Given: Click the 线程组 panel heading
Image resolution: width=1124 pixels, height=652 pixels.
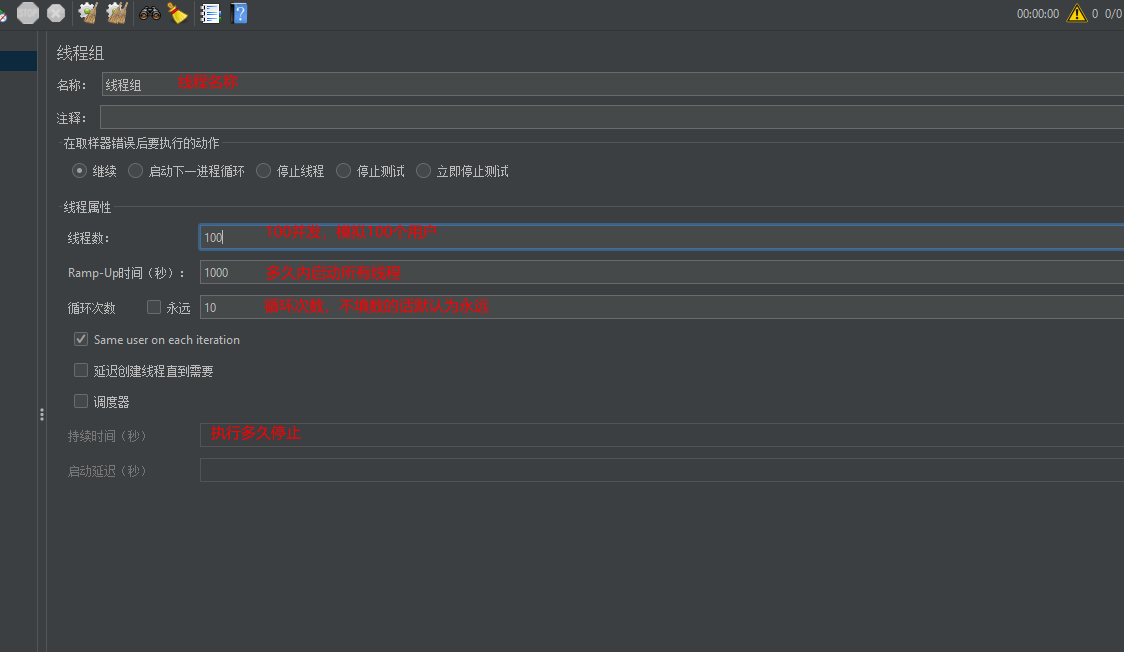Looking at the screenshot, I should point(80,53).
